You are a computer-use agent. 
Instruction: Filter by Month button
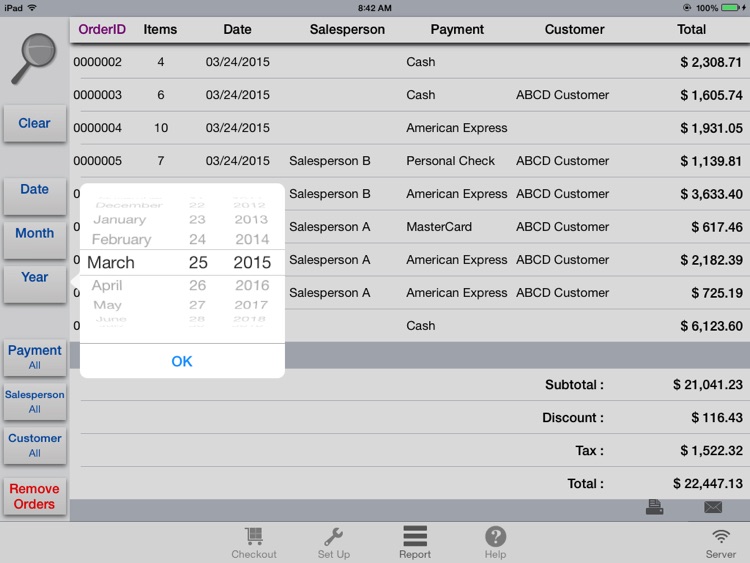pos(34,239)
